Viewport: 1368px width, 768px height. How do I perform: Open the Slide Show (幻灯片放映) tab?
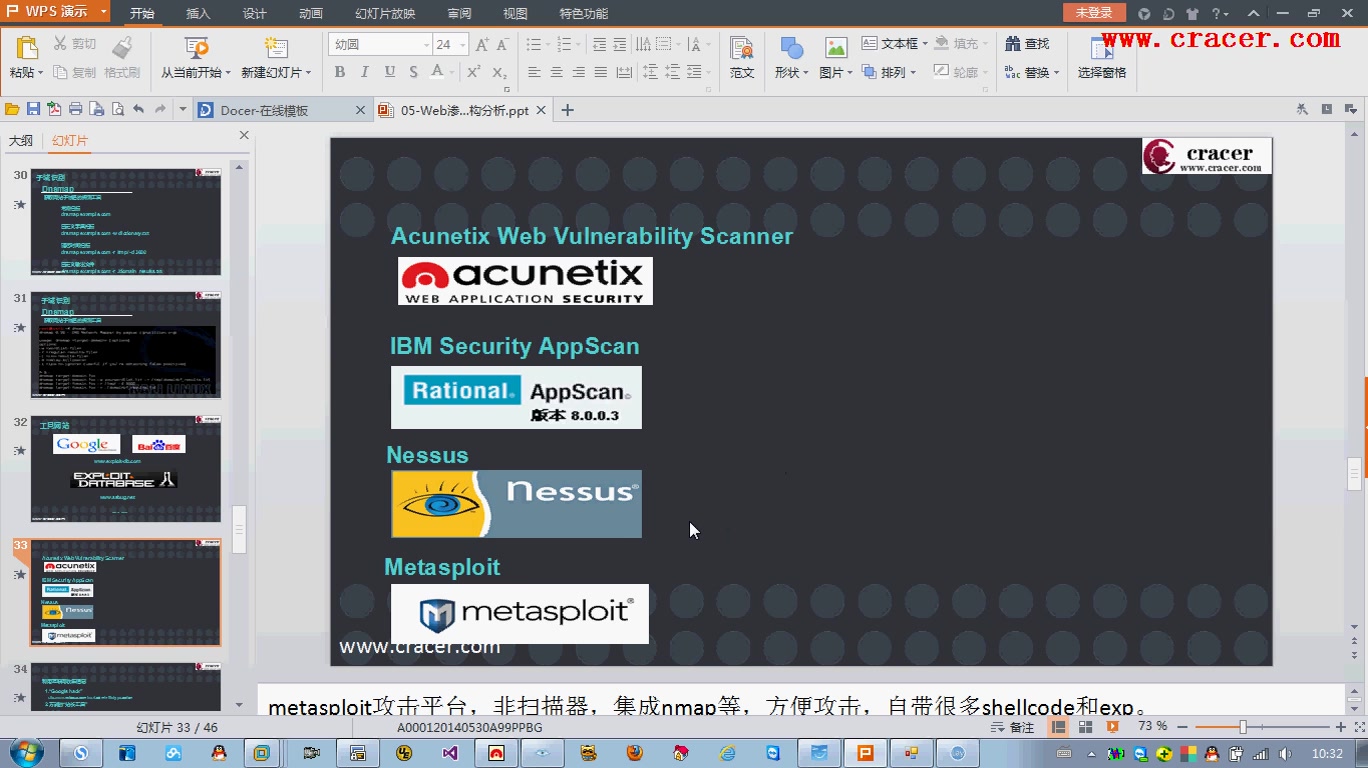385,13
